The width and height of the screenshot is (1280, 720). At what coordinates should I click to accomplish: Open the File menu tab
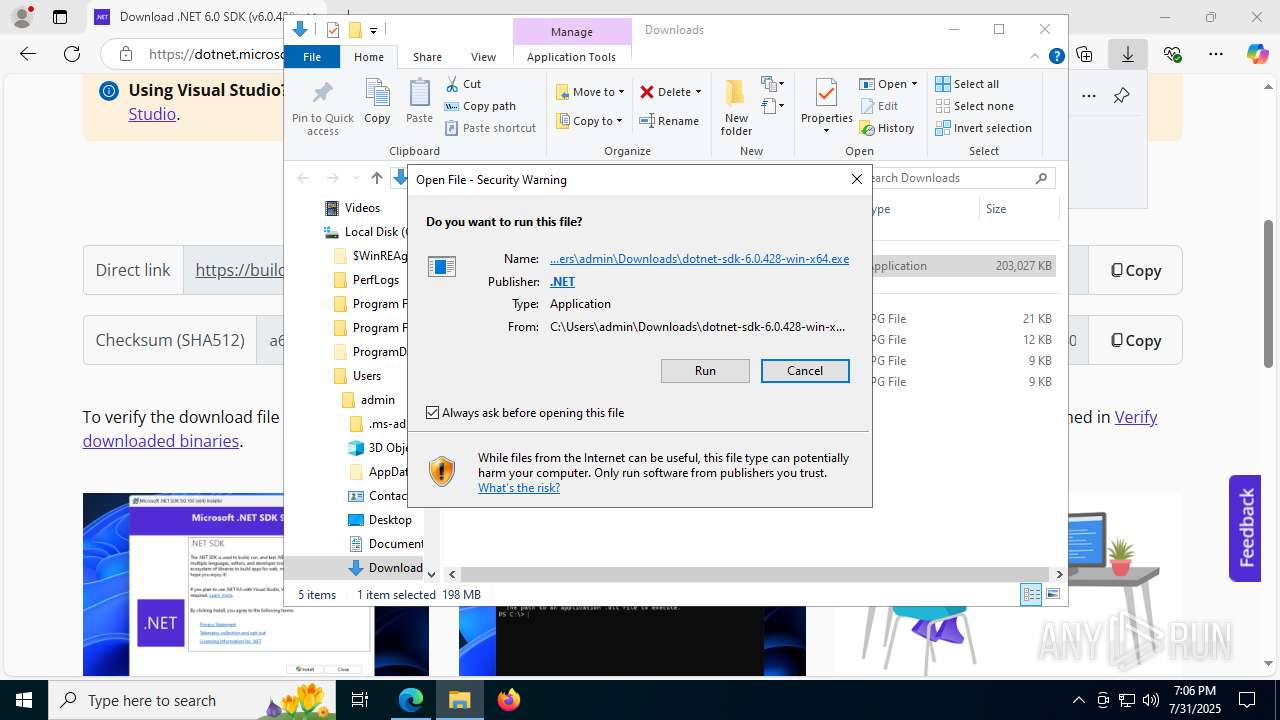[312, 57]
